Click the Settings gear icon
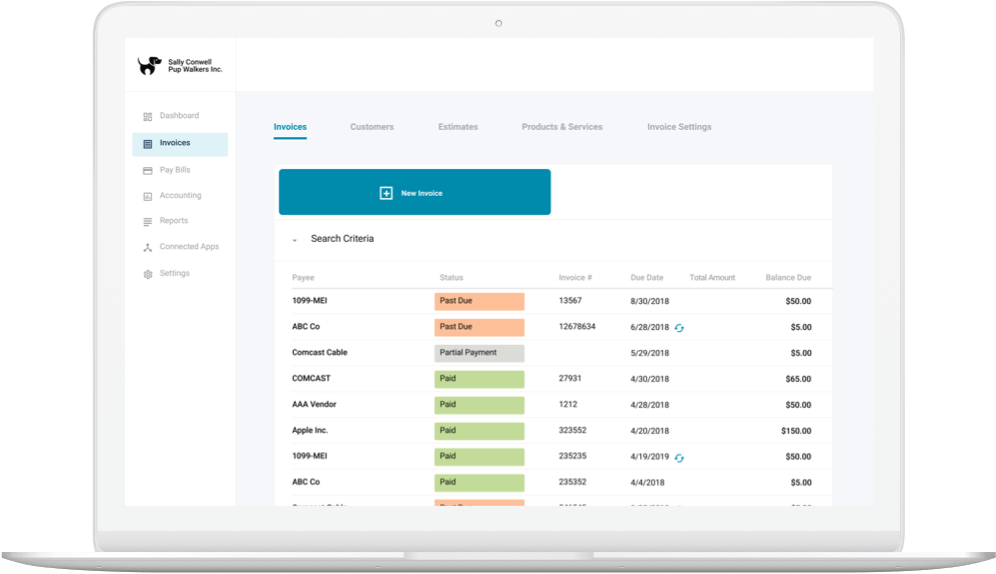The width and height of the screenshot is (996, 574). pyautogui.click(x=148, y=274)
